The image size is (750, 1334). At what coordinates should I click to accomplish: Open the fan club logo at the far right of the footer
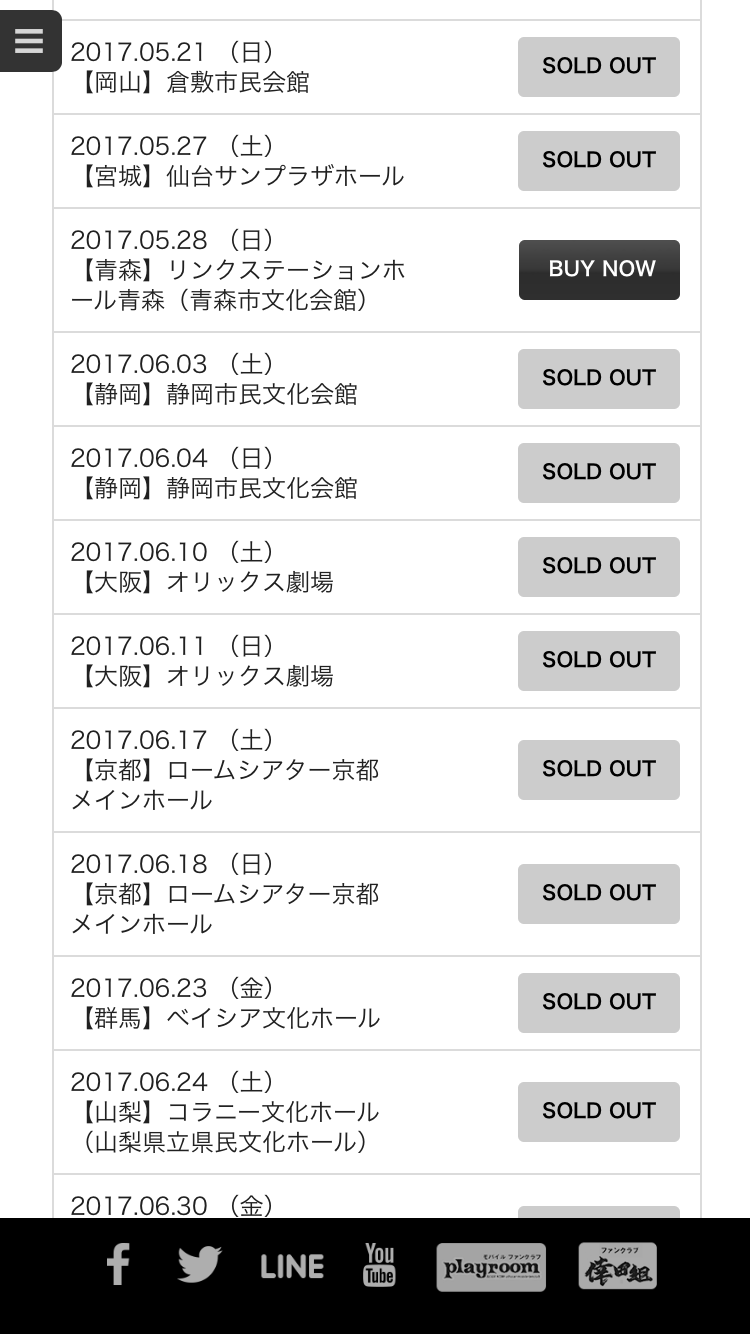[618, 1266]
